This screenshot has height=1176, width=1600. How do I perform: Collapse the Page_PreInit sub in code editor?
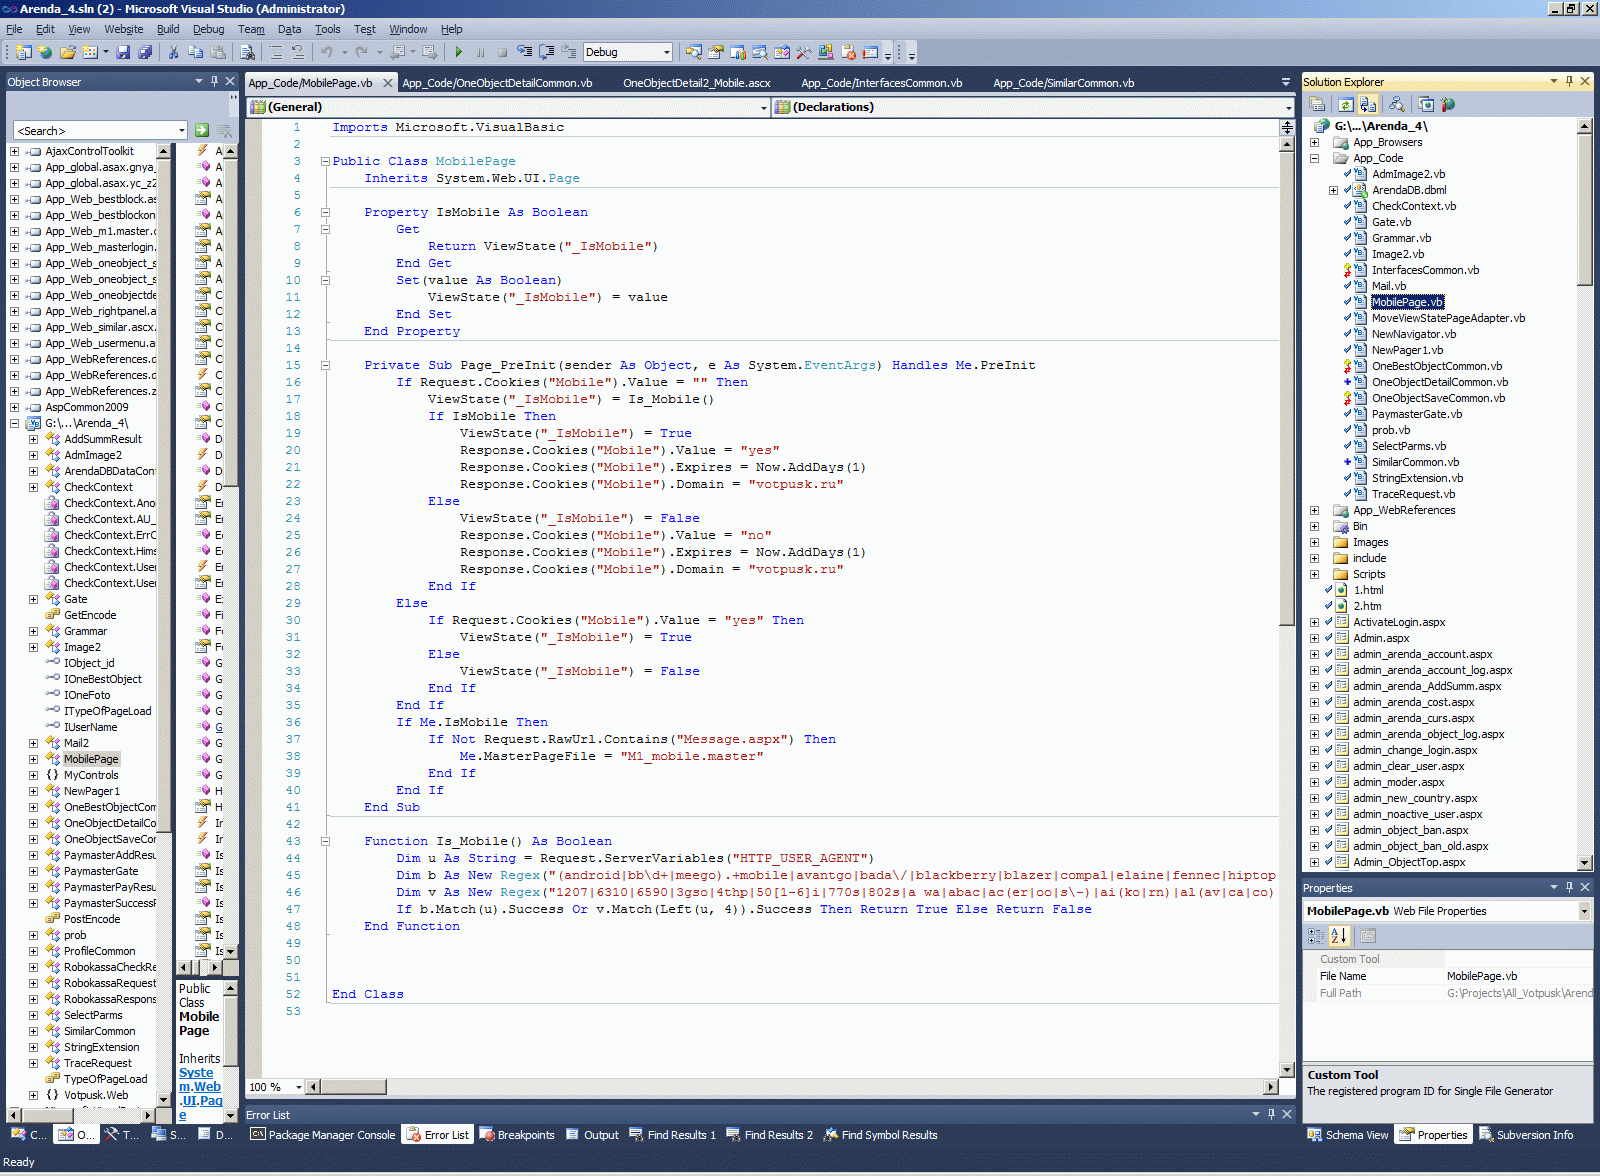[325, 365]
